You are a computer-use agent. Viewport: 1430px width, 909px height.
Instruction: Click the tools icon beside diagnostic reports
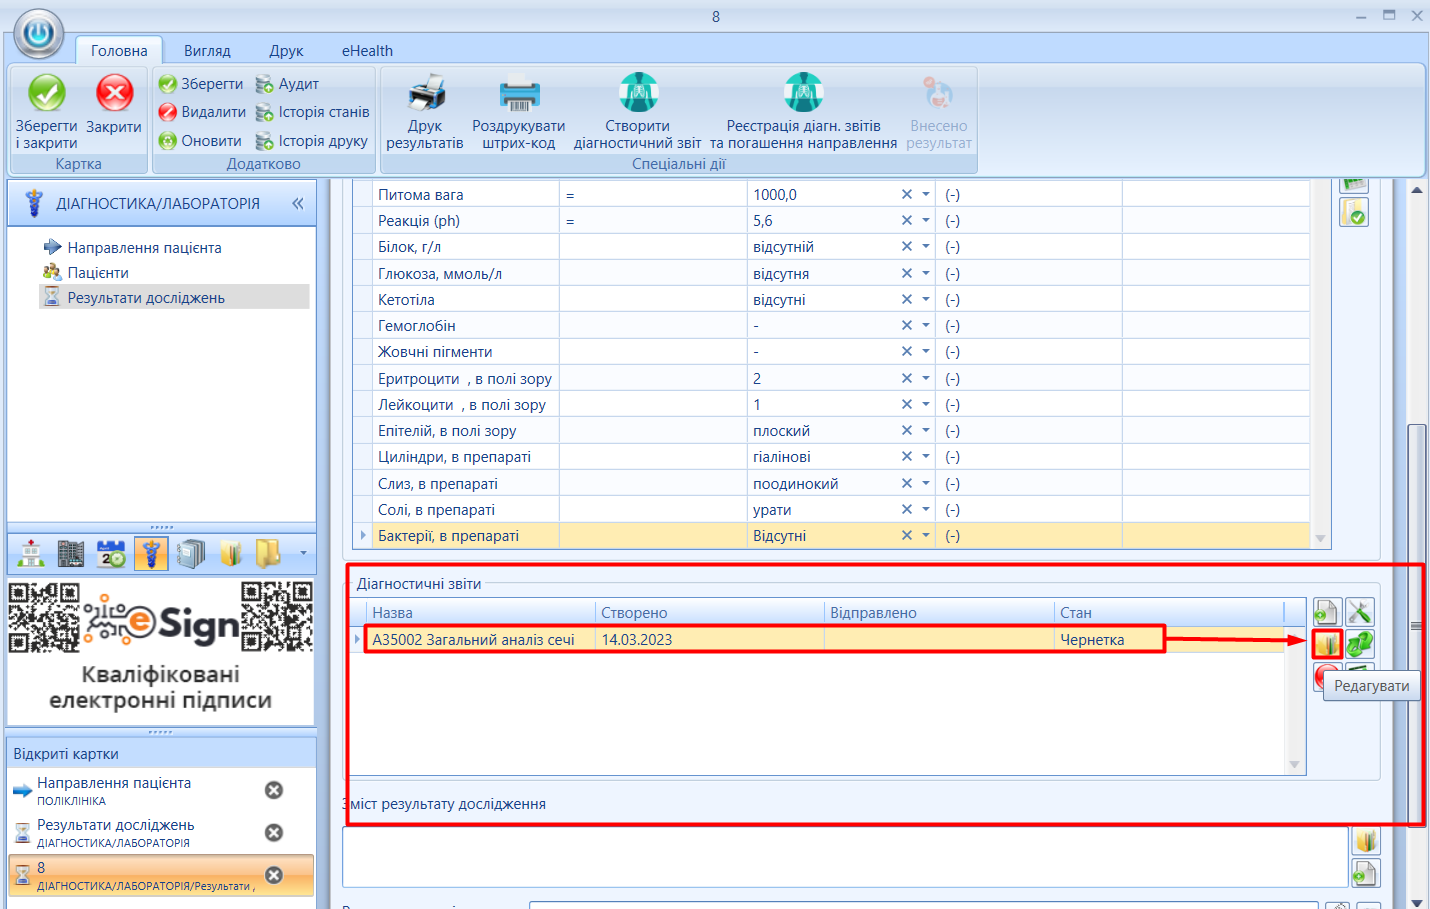pos(1360,612)
